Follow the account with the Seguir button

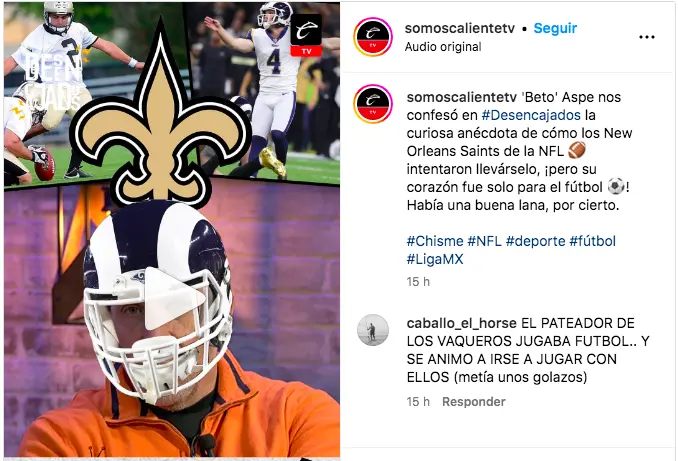(x=555, y=28)
